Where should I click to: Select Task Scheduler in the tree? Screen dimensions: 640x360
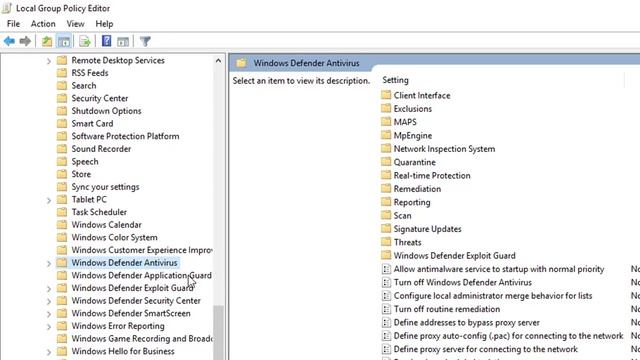click(x=99, y=212)
